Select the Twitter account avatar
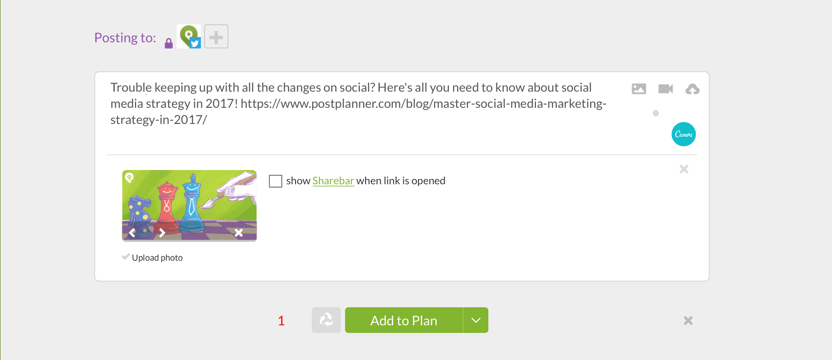This screenshot has width=832, height=360. (x=189, y=37)
